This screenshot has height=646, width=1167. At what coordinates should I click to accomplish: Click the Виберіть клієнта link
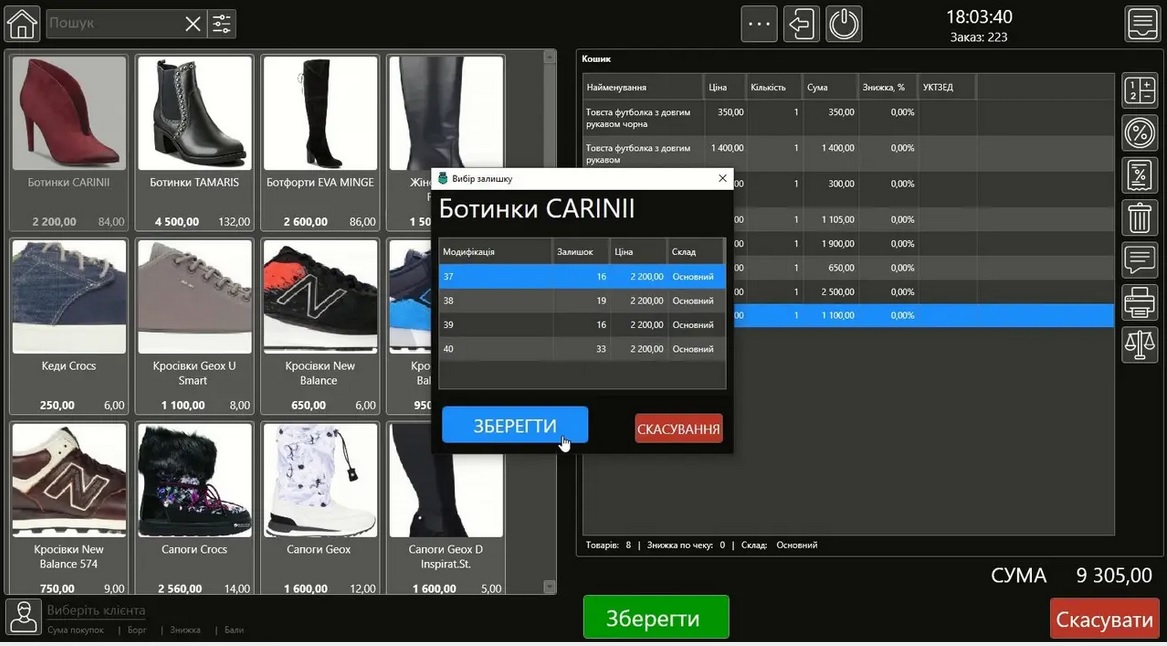coord(96,610)
